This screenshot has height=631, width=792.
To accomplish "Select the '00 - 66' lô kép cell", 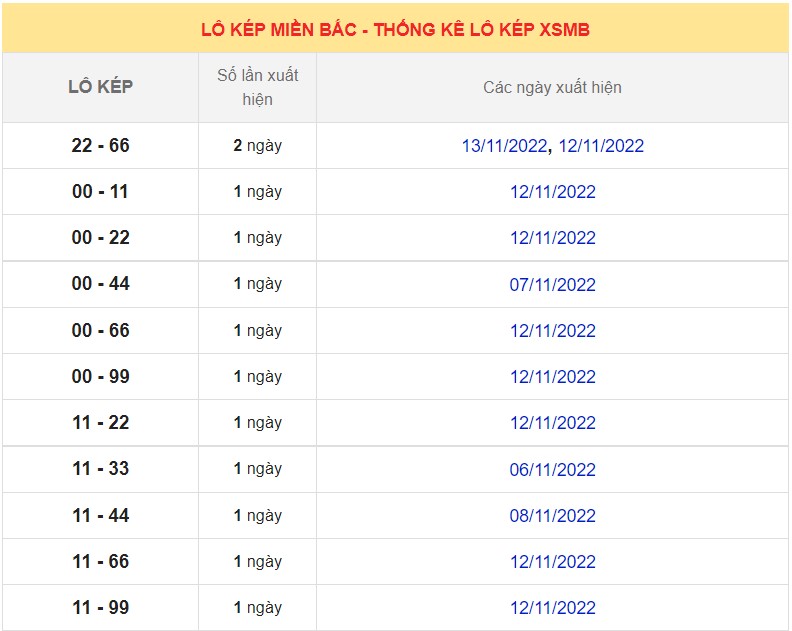I will (101, 330).
